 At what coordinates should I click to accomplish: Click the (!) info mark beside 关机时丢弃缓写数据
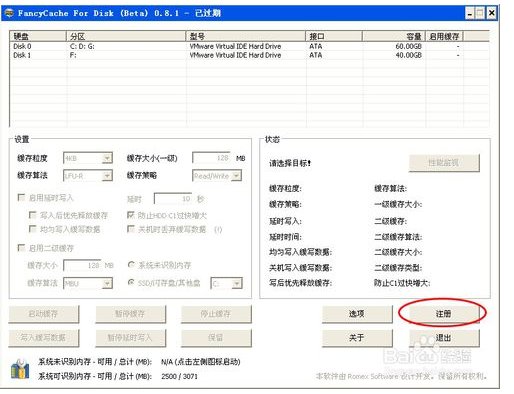(218, 229)
